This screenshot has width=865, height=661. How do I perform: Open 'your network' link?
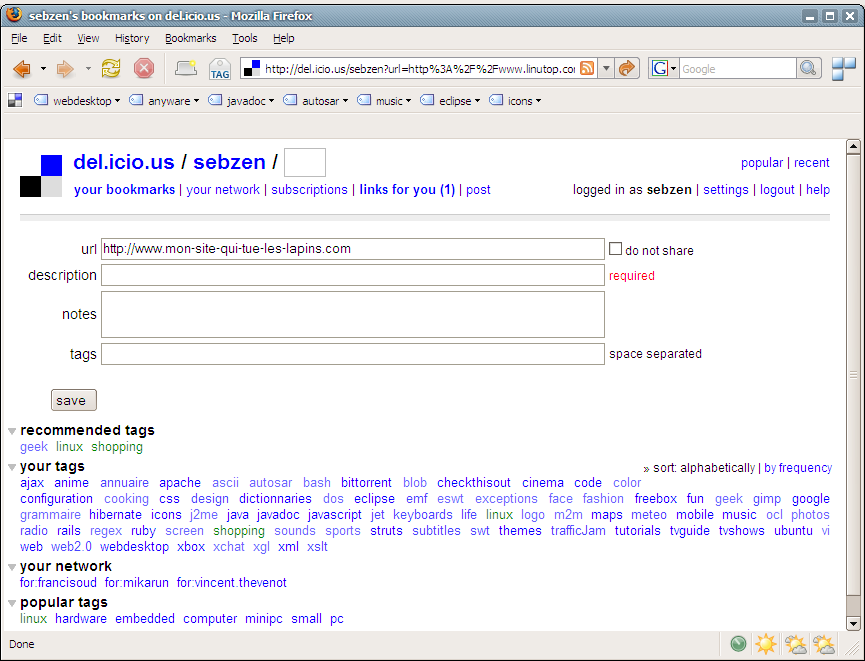(223, 189)
